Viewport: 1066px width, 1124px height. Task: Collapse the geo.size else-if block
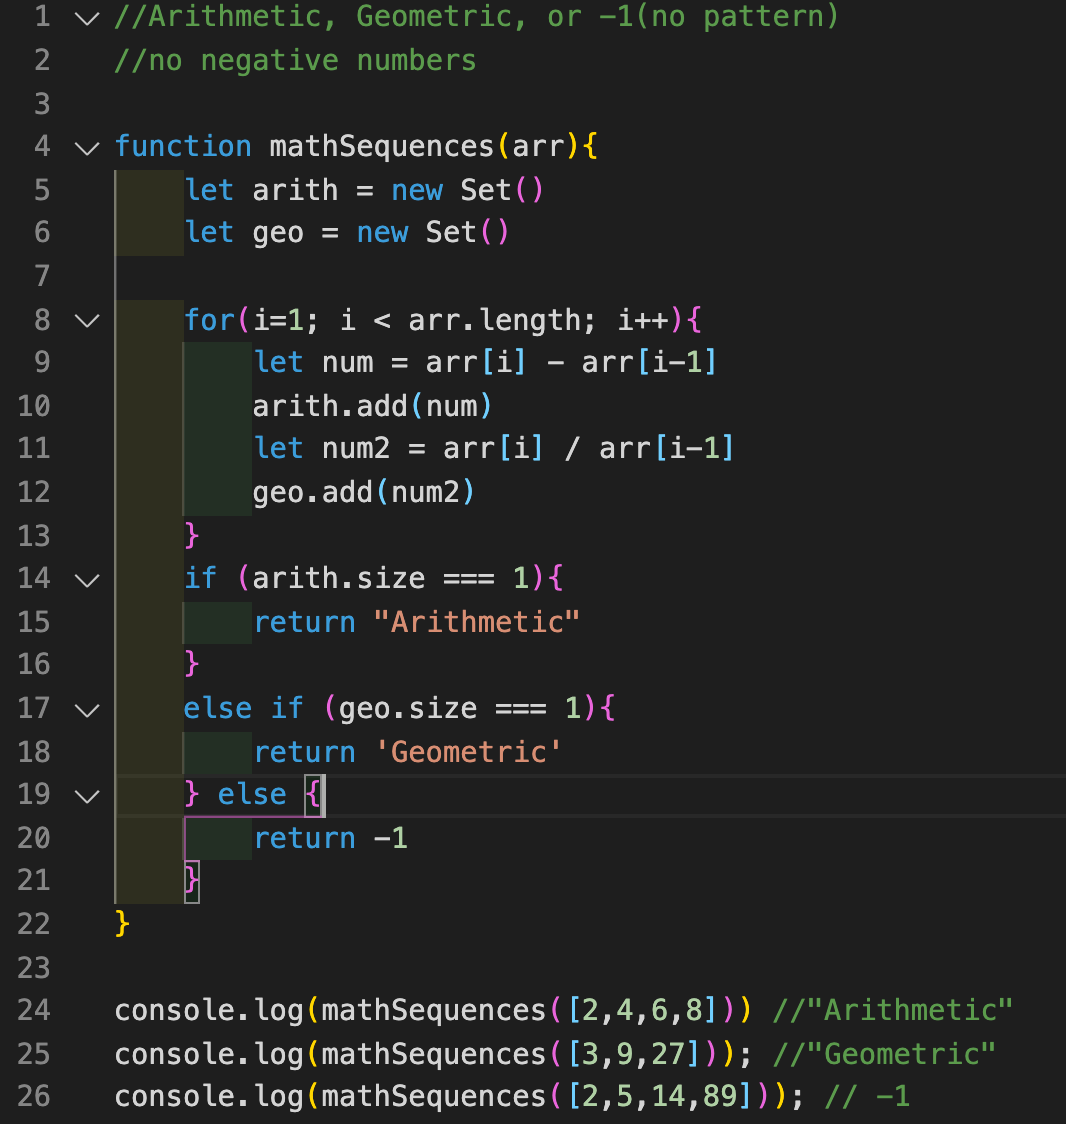pyautogui.click(x=86, y=708)
